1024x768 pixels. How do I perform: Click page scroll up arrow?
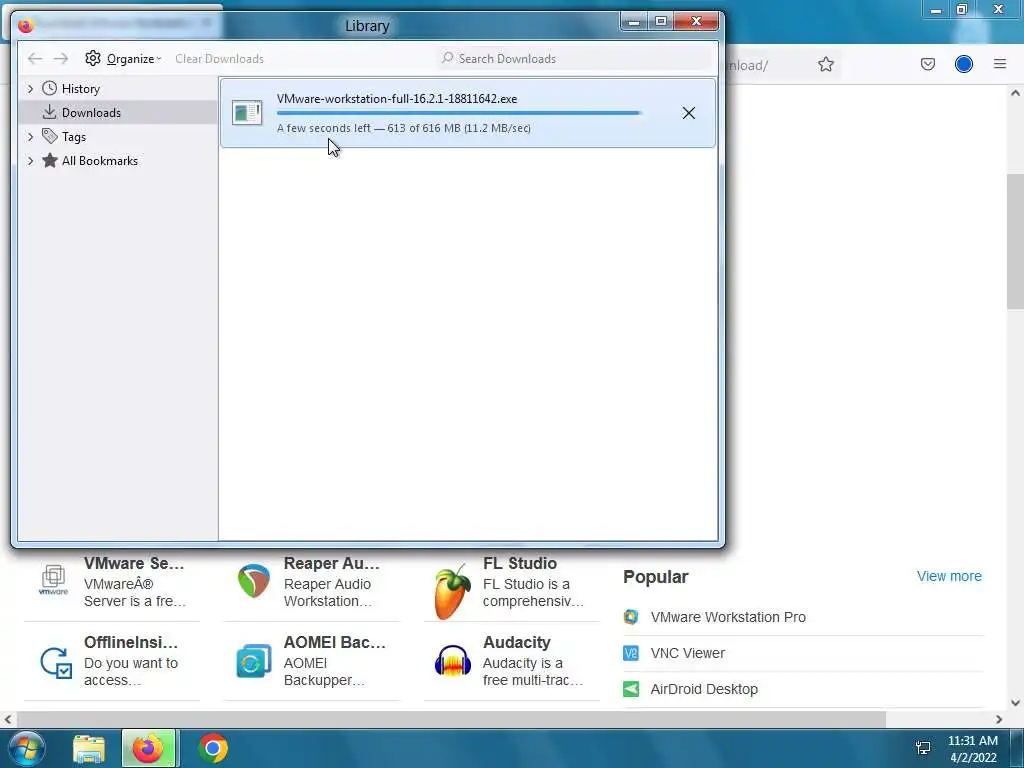point(1015,93)
